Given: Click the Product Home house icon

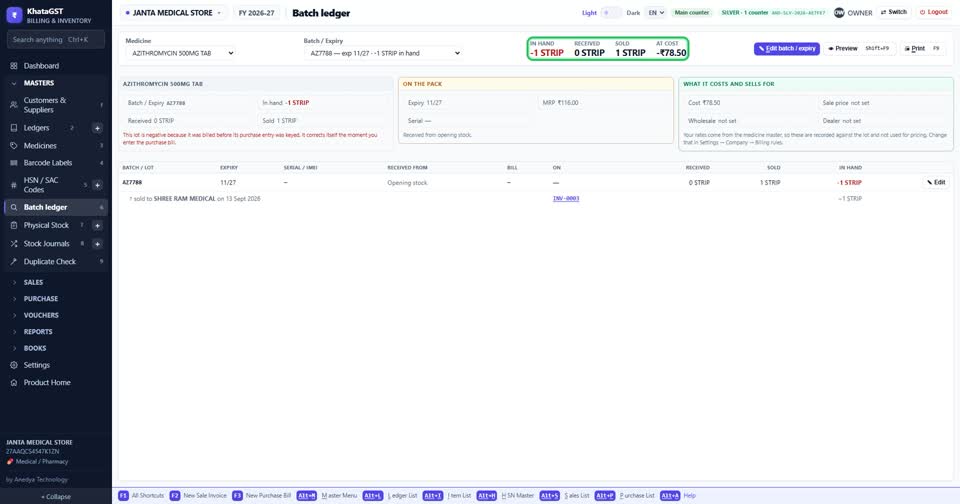Looking at the screenshot, I should [x=14, y=383].
